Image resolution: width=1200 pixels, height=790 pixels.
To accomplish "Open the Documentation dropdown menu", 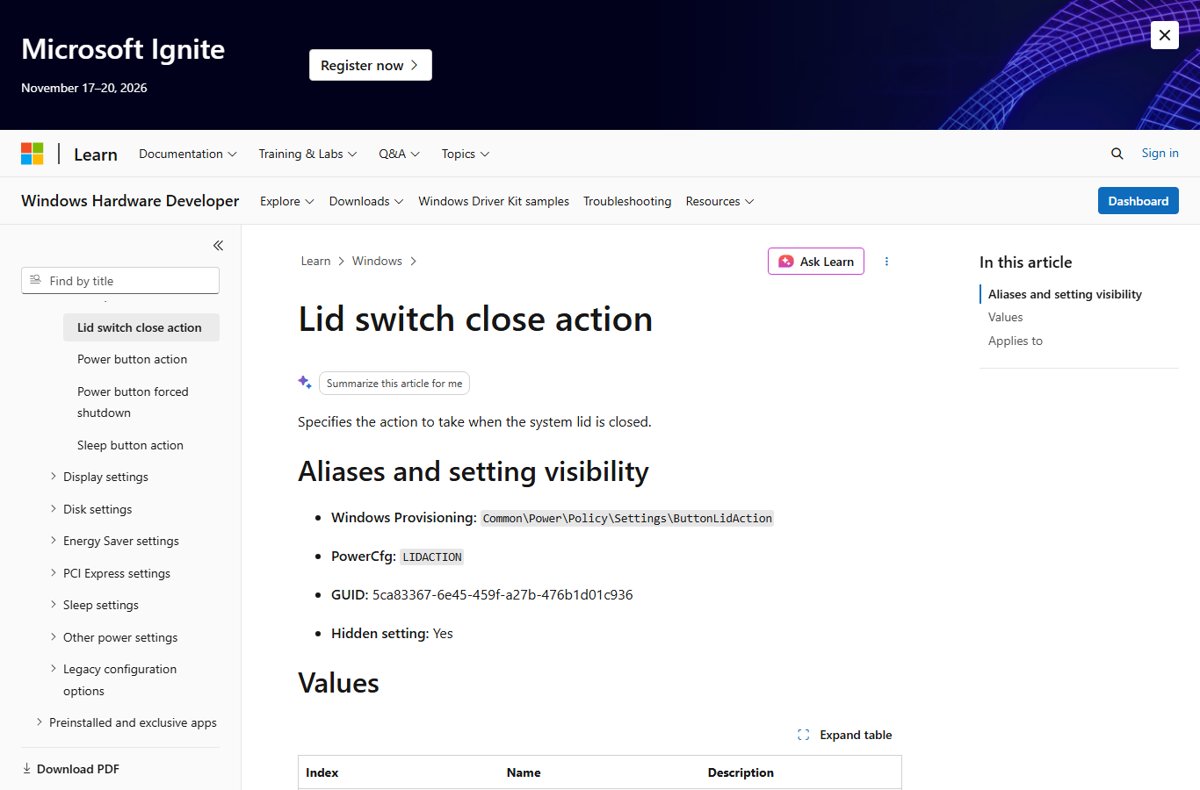I will (x=188, y=154).
